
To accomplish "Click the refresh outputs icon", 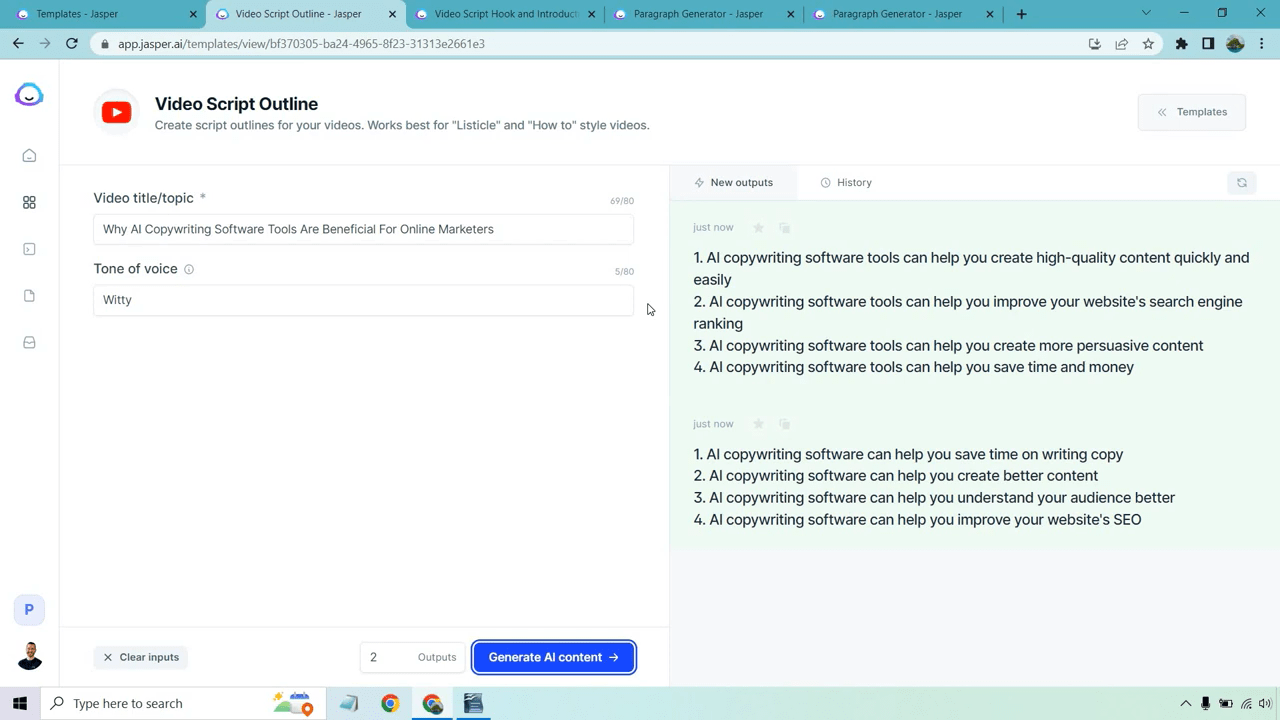I will point(1241,183).
